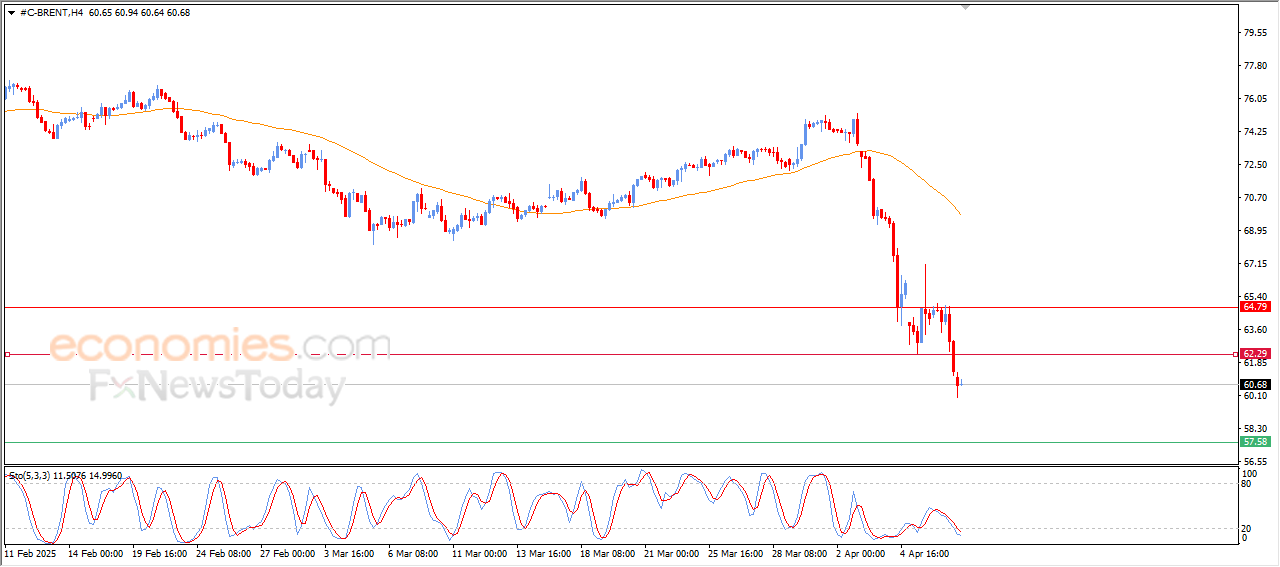Screen dimensions: 1280x567
Task: Click the 4 Apr 16:00 time label
Action: point(923,552)
